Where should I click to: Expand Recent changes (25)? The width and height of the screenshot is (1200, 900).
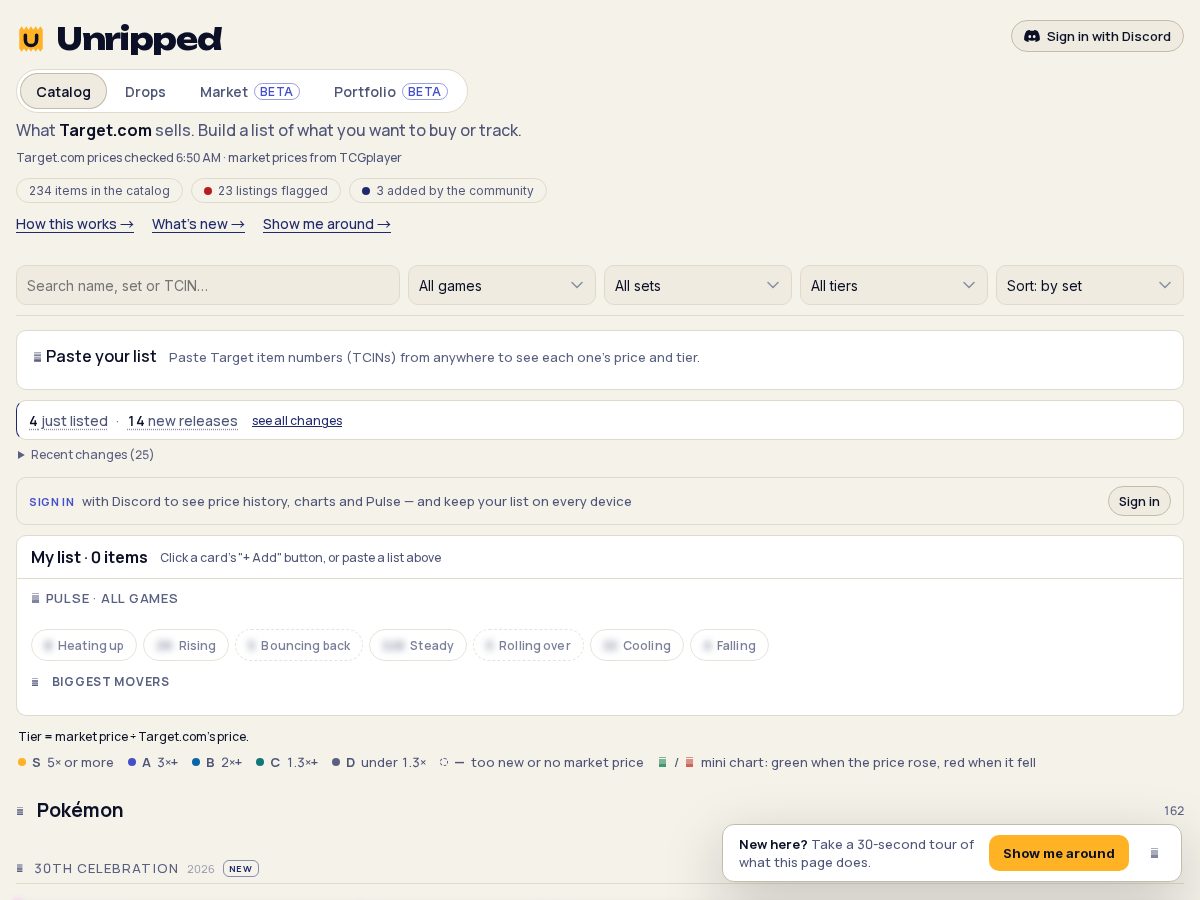point(86,454)
